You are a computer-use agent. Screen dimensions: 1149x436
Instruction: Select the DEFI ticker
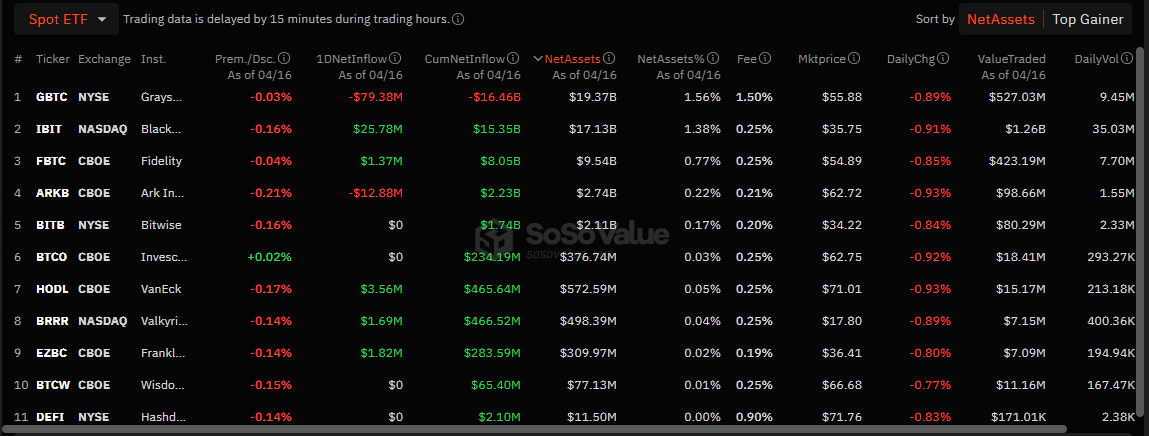pyautogui.click(x=50, y=417)
